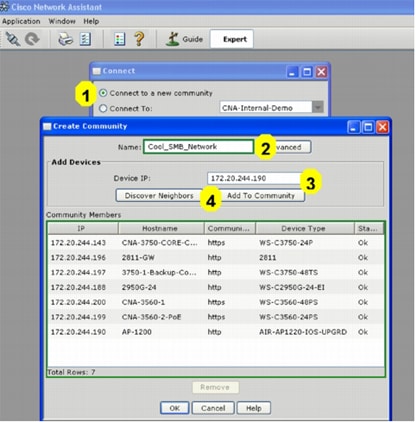Click the OK button
The height and width of the screenshot is (422, 416).
click(174, 408)
